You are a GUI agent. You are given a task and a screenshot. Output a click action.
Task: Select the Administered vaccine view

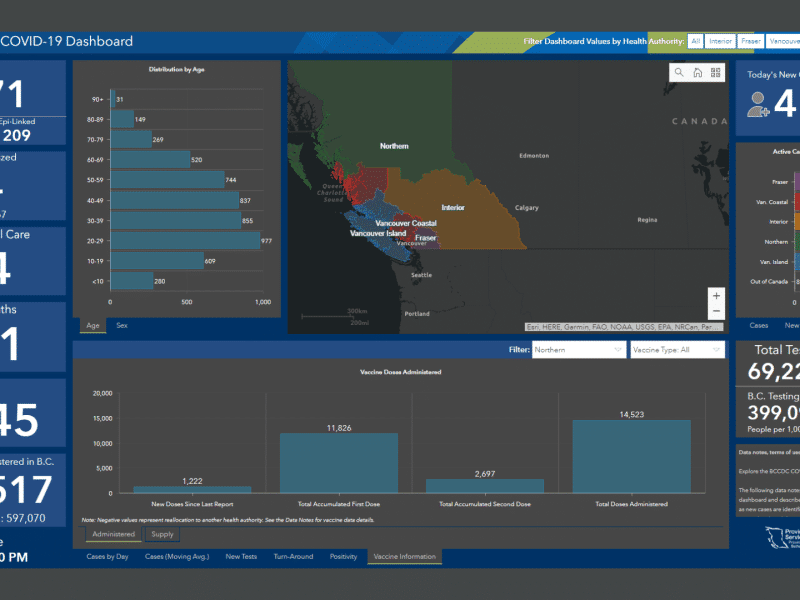[112, 535]
